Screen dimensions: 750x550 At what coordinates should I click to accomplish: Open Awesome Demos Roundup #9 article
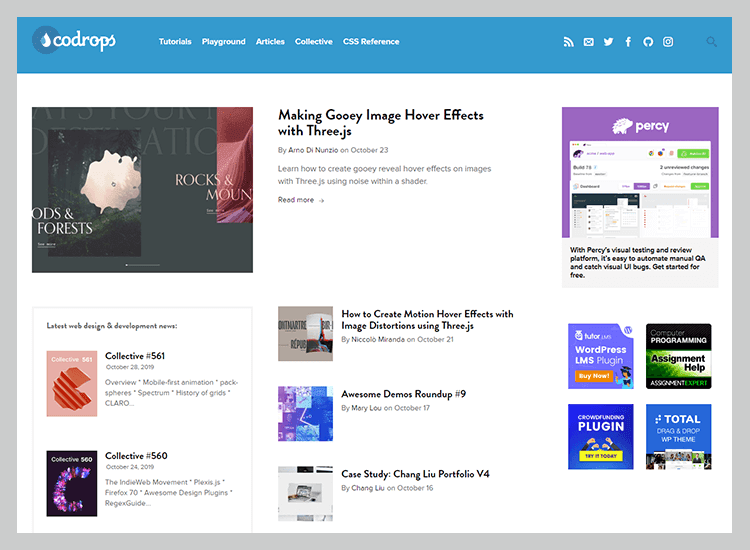[x=403, y=394]
